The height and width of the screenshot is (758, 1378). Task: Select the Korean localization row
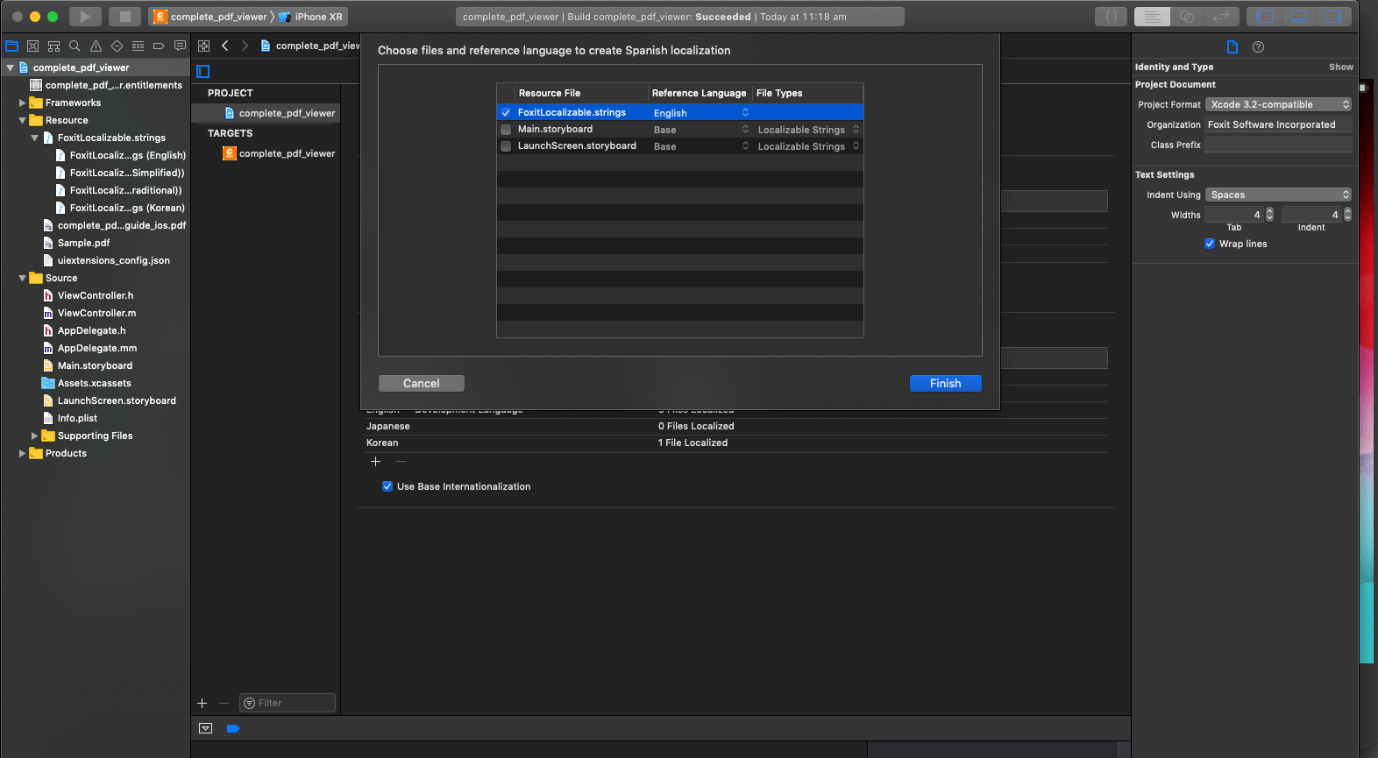(737, 443)
